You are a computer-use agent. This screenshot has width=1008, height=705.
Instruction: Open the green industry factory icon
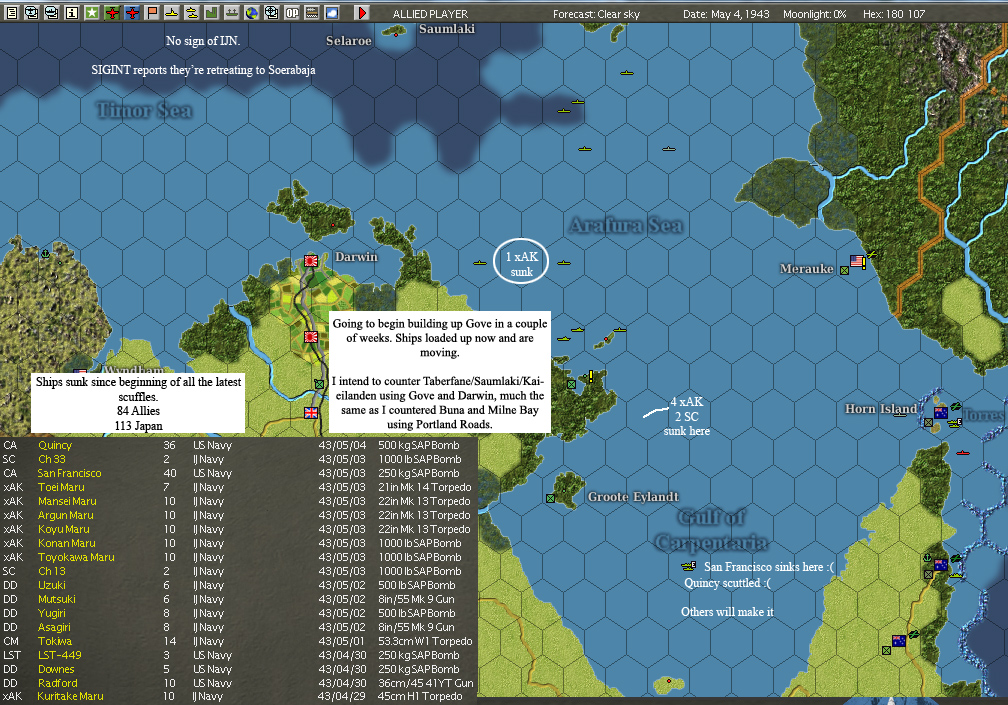(212, 12)
